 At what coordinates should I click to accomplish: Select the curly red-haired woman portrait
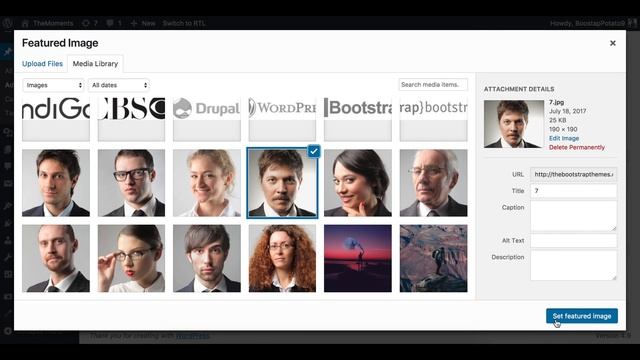[282, 258]
